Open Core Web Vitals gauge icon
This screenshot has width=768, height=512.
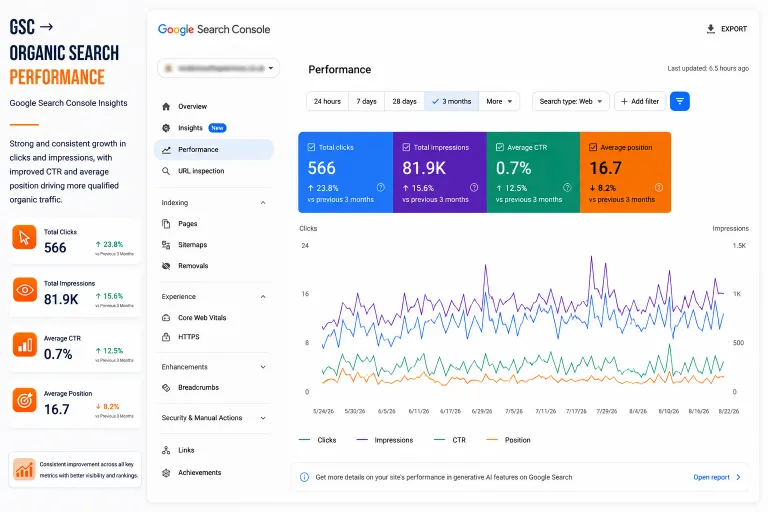tap(166, 317)
